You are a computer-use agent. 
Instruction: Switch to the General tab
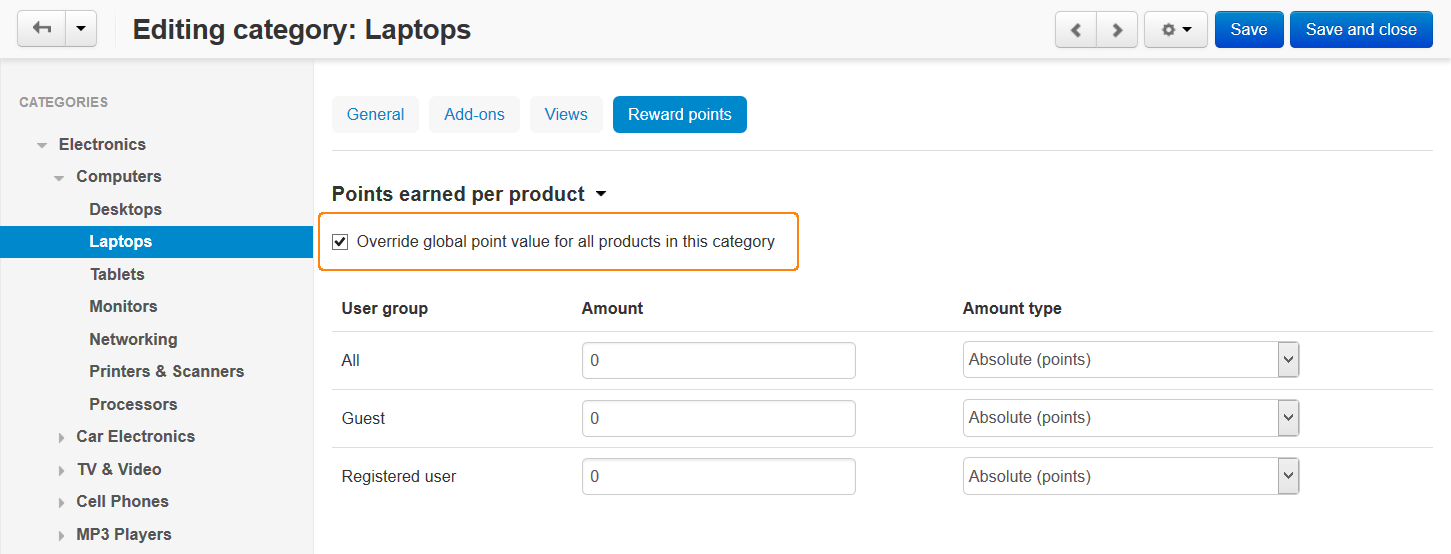coord(375,114)
